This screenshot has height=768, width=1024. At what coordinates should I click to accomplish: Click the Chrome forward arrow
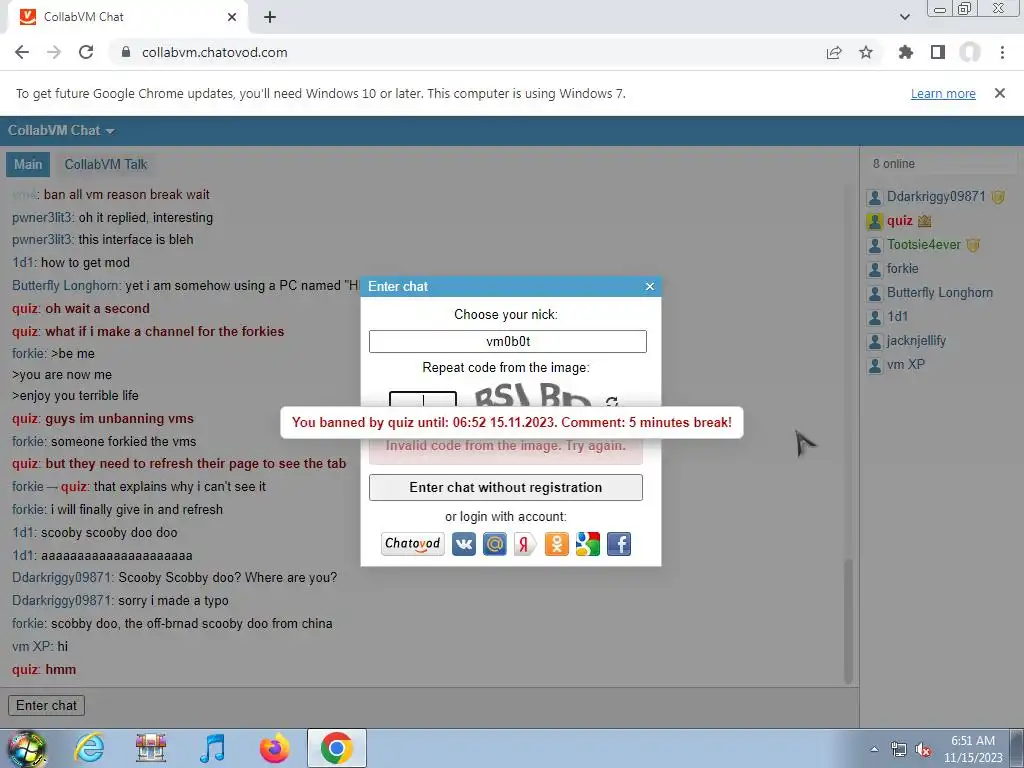54,52
